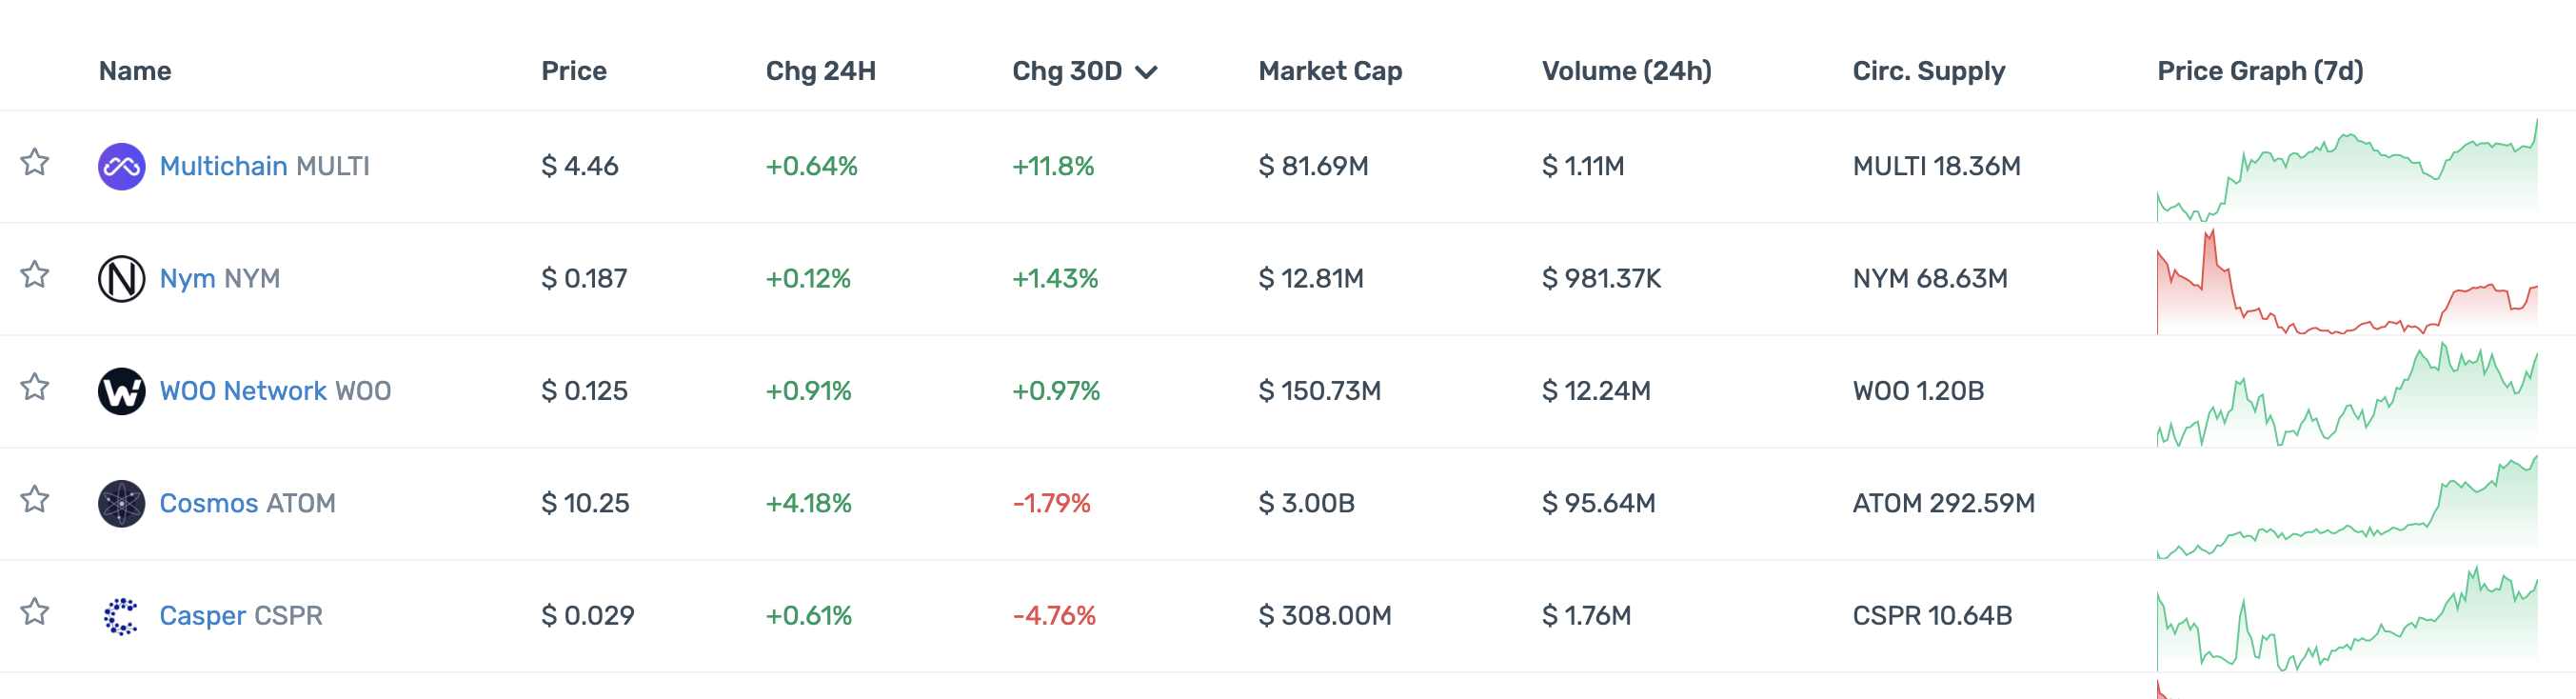View Nym 7d price graph
Viewport: 2576px width, 699px height.
pos(2346,282)
